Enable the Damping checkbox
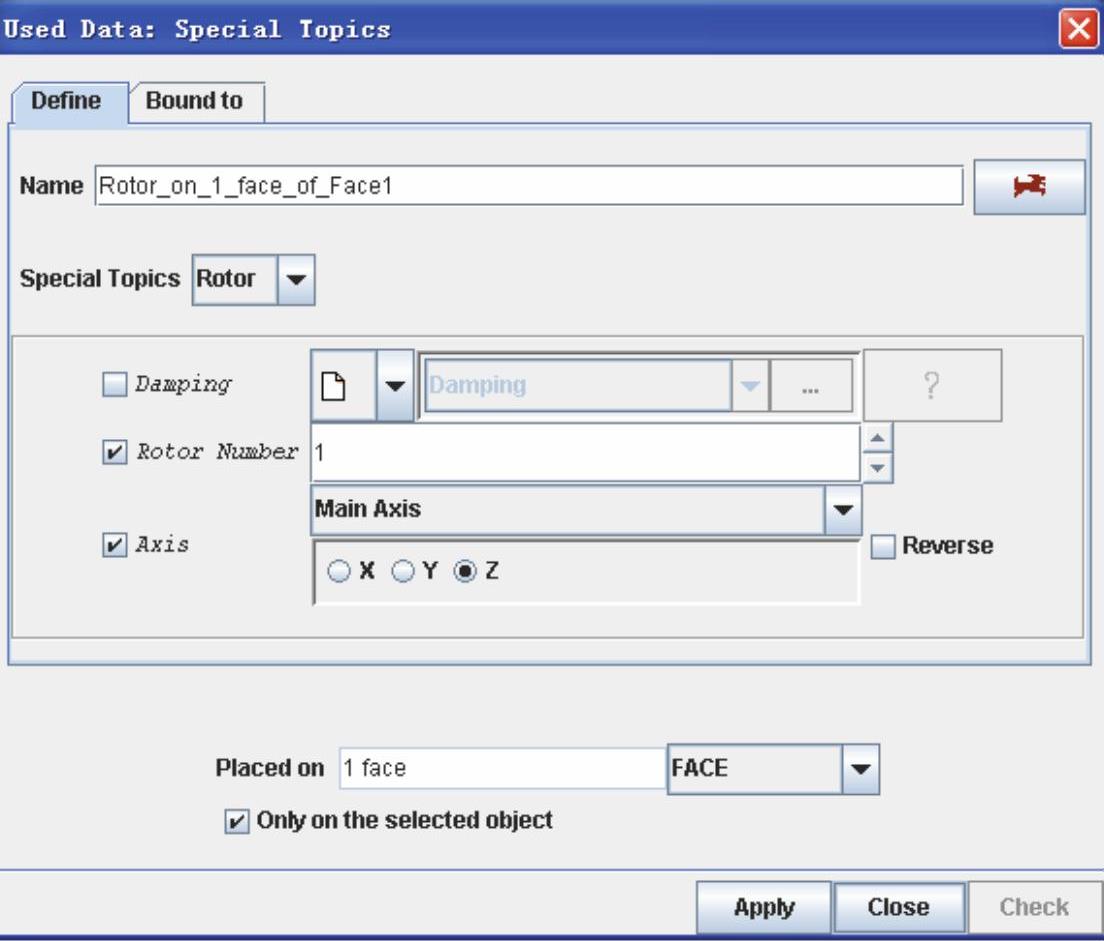Image resolution: width=1104 pixels, height=941 pixels. pyautogui.click(x=115, y=385)
